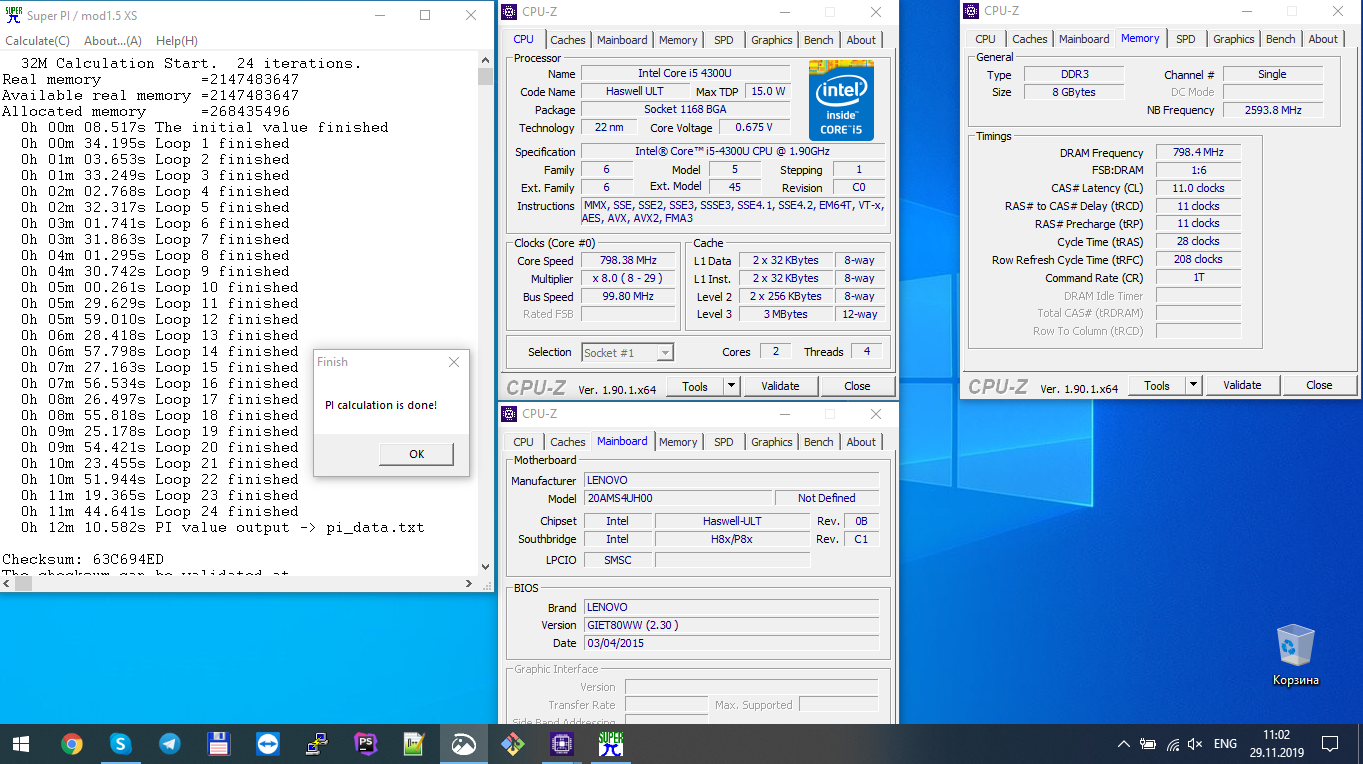Select the BIOS version GIET80WW (2.30)
This screenshot has width=1363, height=764.
[731, 625]
